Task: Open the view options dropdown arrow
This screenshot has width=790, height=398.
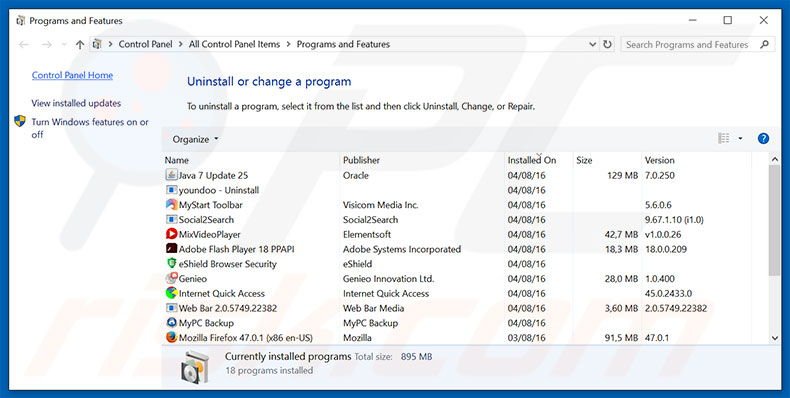Action: [x=740, y=139]
